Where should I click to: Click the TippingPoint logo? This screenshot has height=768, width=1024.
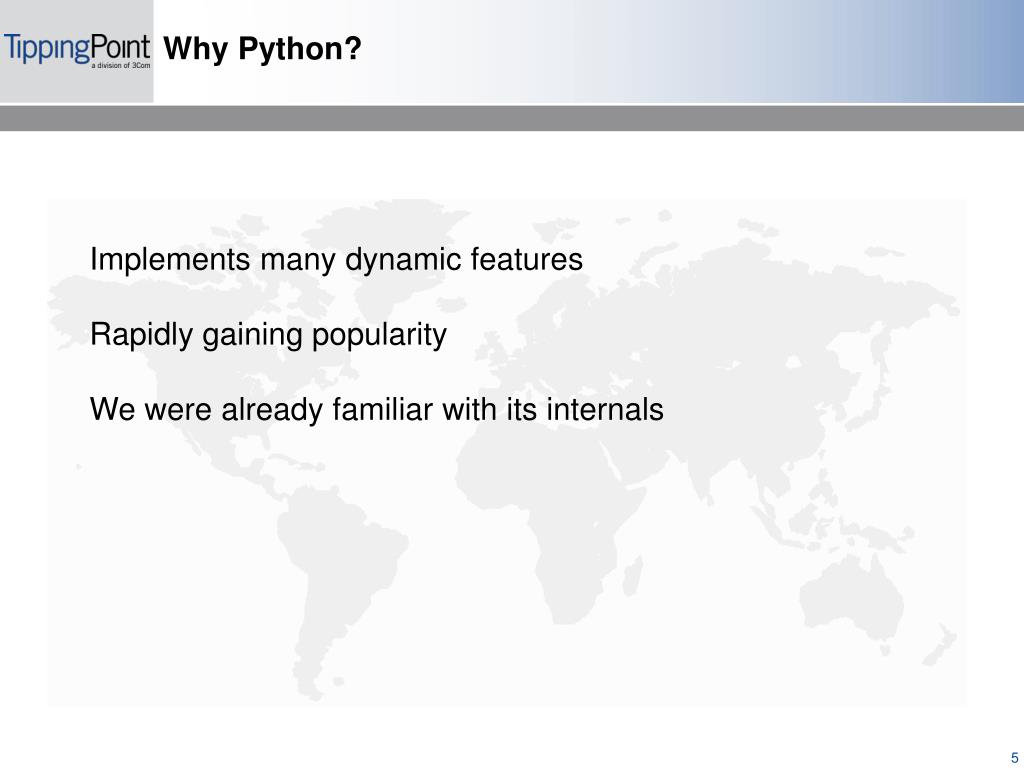point(76,51)
